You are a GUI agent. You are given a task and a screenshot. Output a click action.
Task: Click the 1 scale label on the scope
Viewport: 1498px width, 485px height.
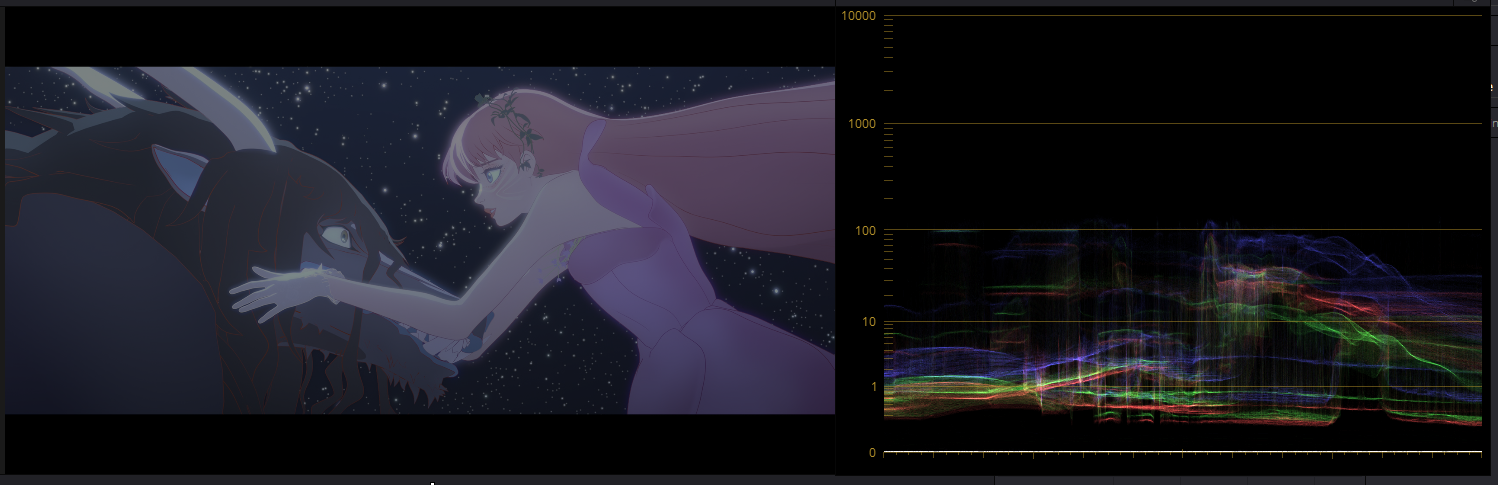[873, 387]
